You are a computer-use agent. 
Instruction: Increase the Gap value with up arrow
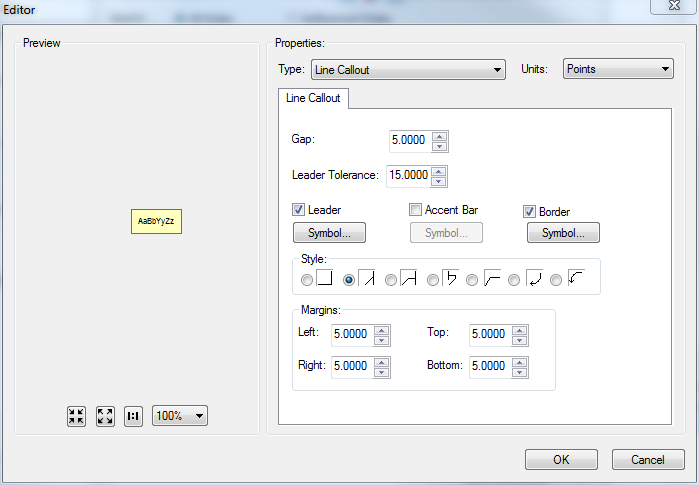[x=440, y=136]
